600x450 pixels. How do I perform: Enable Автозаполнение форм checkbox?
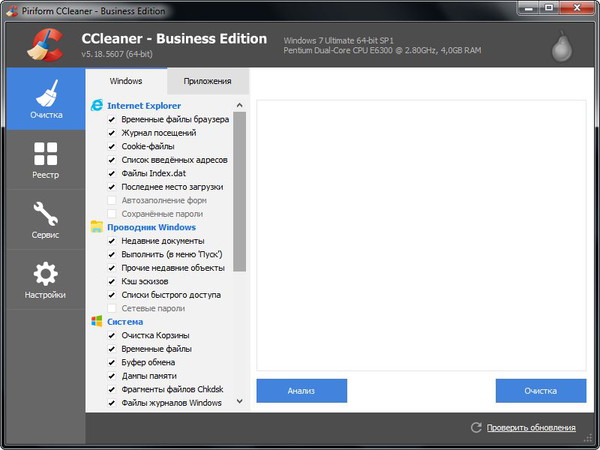(112, 200)
